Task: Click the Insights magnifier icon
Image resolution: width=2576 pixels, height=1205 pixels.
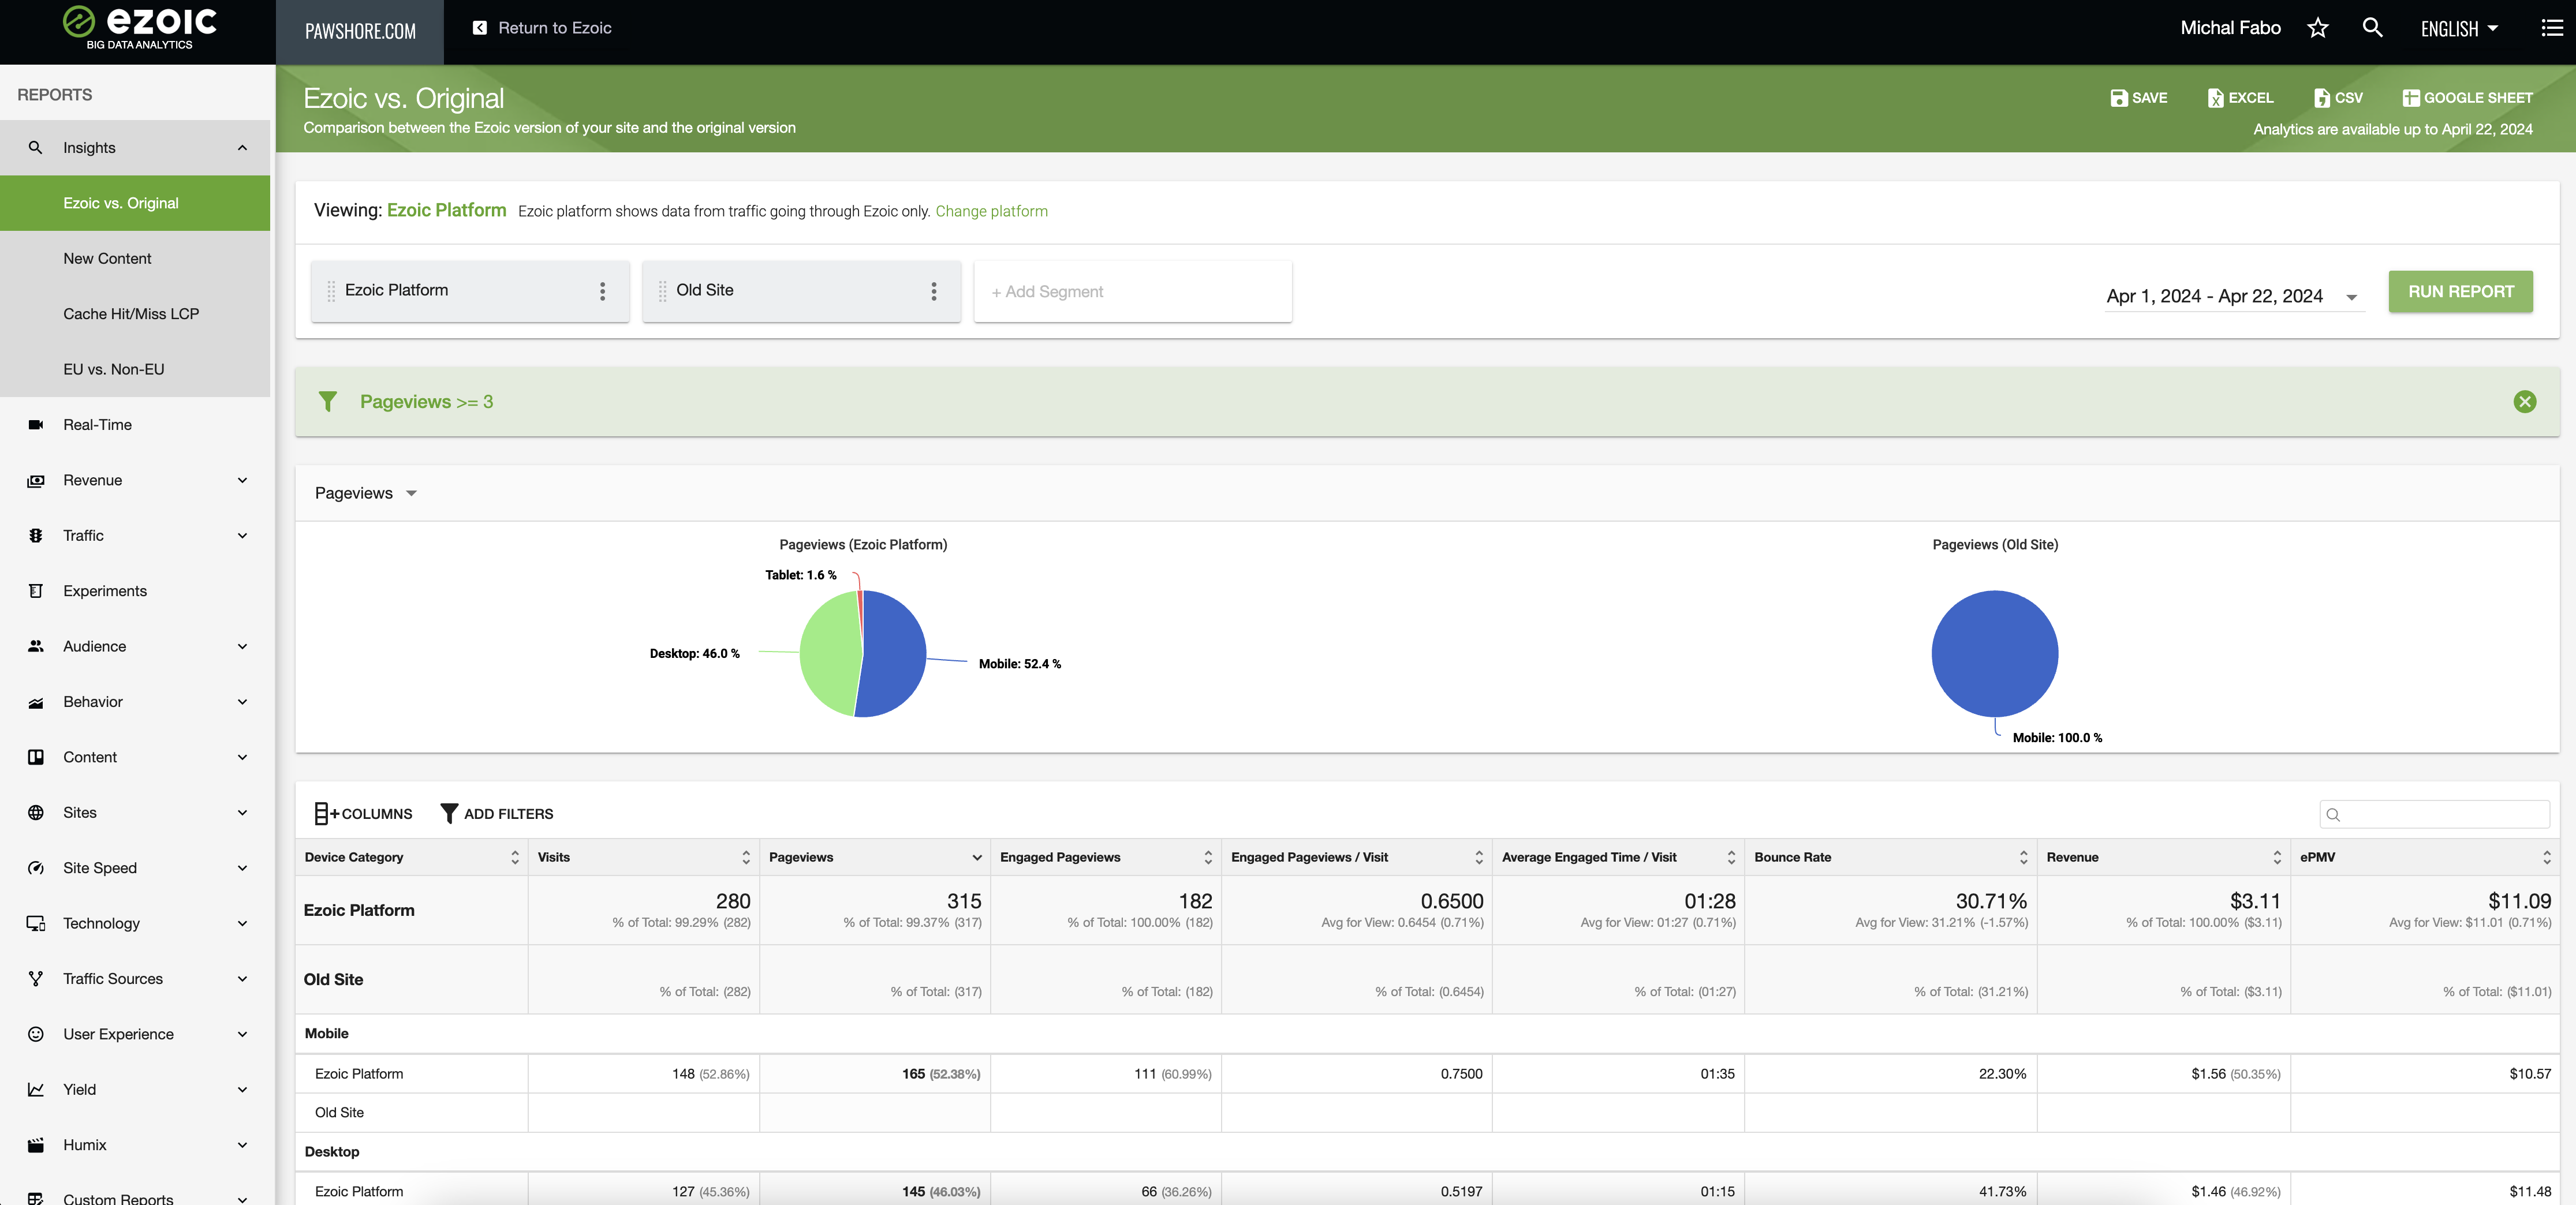Action: pos(36,148)
